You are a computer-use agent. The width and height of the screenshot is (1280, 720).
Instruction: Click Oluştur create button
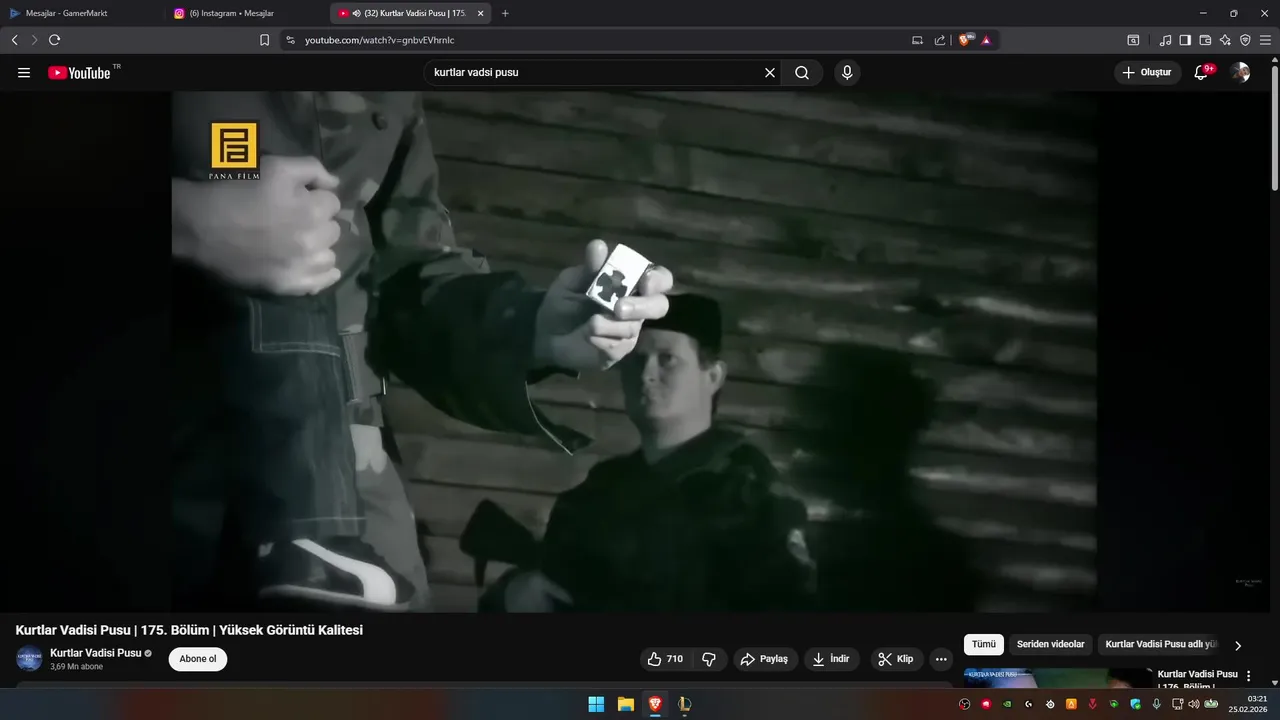pyautogui.click(x=1147, y=72)
